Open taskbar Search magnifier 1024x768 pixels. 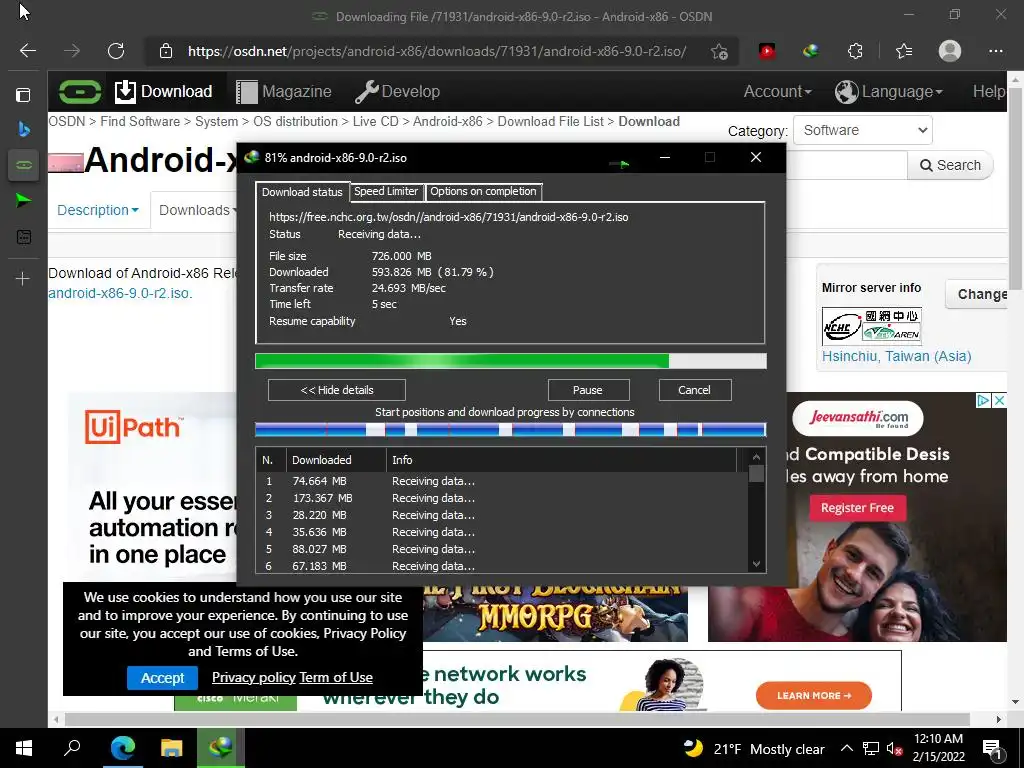pos(72,748)
